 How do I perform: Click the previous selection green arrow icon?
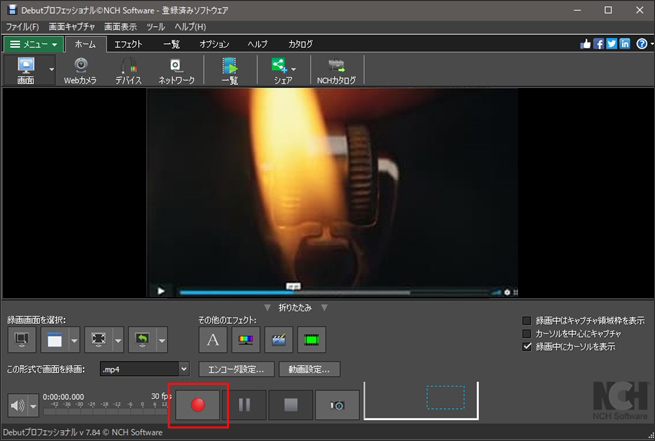(142, 340)
